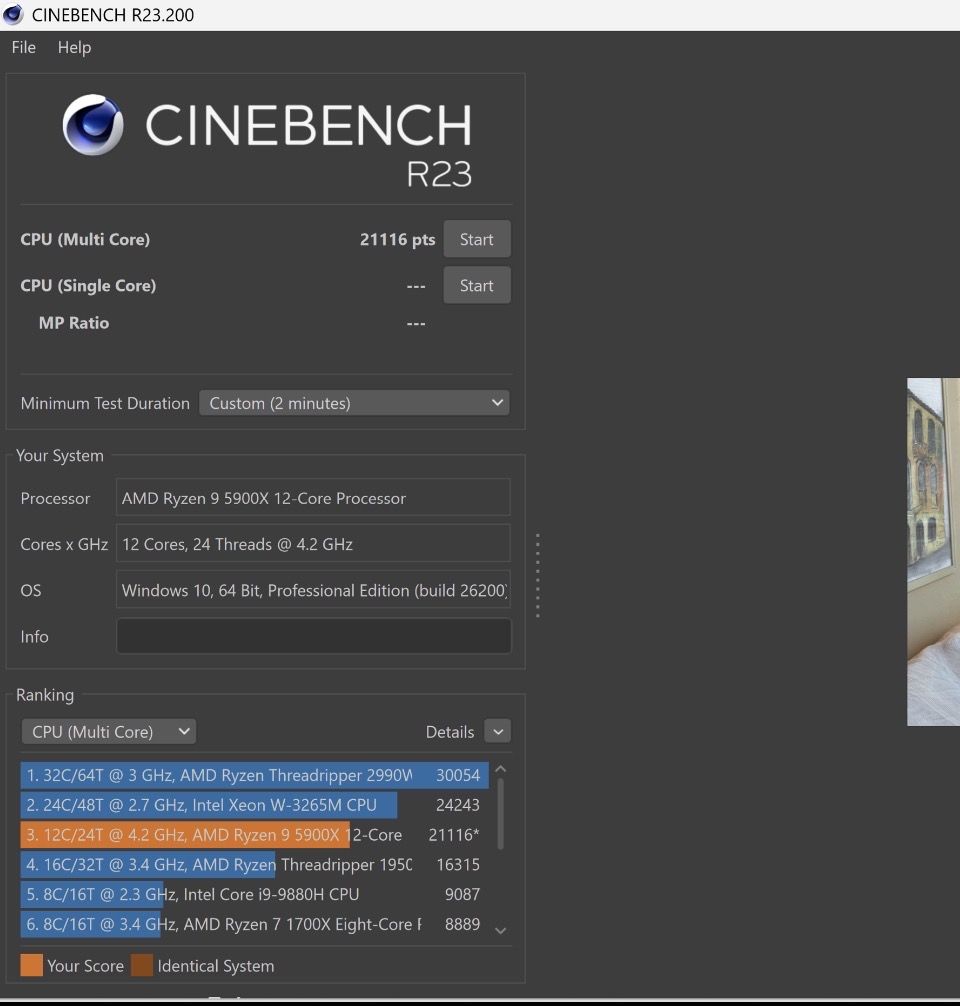The width and height of the screenshot is (960, 1006).
Task: Click the Cinebench sphere logo
Action: (93, 126)
